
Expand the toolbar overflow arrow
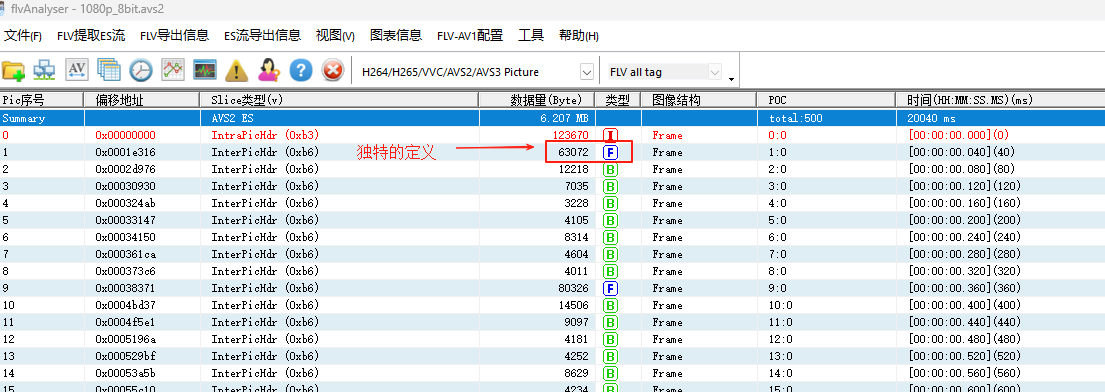tap(731, 79)
